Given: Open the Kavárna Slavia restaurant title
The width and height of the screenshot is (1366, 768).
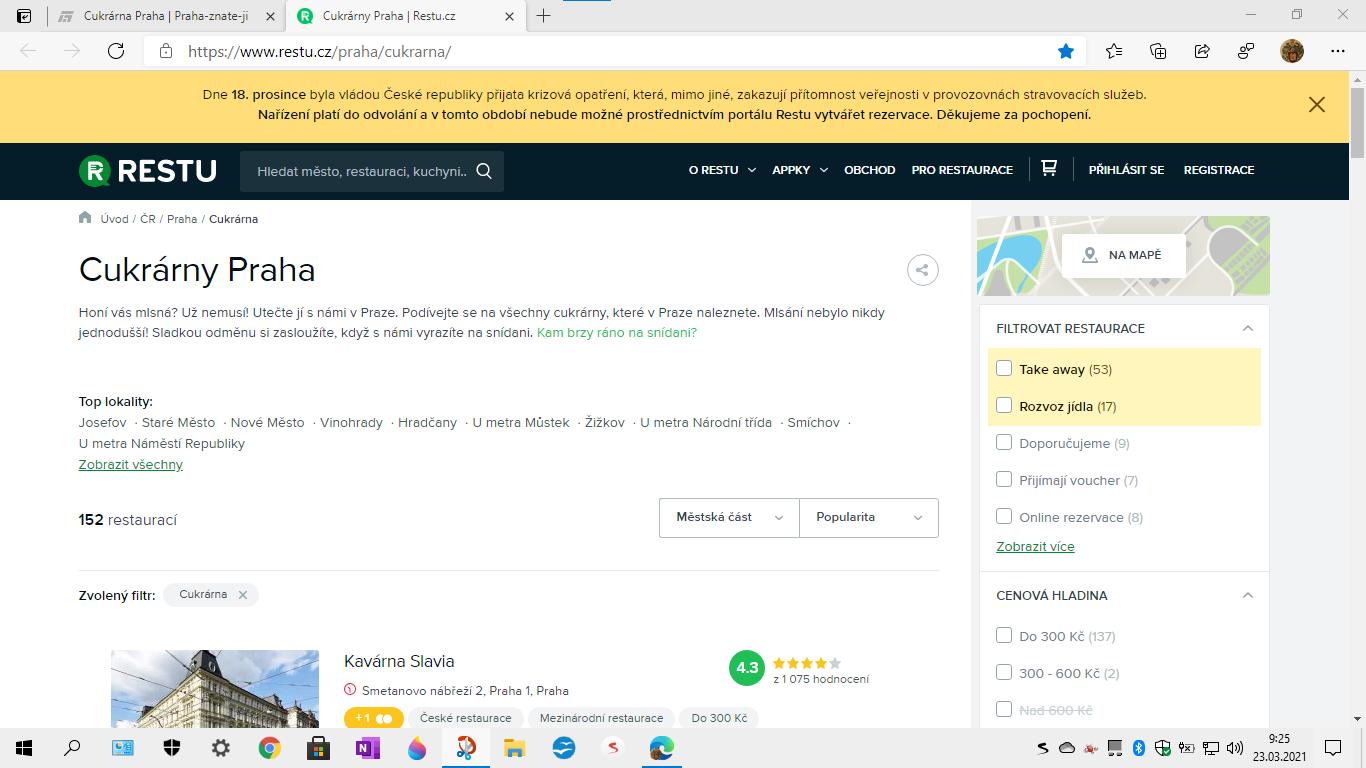Looking at the screenshot, I should [399, 662].
